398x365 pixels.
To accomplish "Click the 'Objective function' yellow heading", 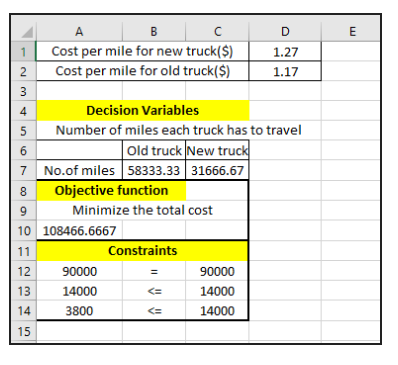I will [111, 190].
